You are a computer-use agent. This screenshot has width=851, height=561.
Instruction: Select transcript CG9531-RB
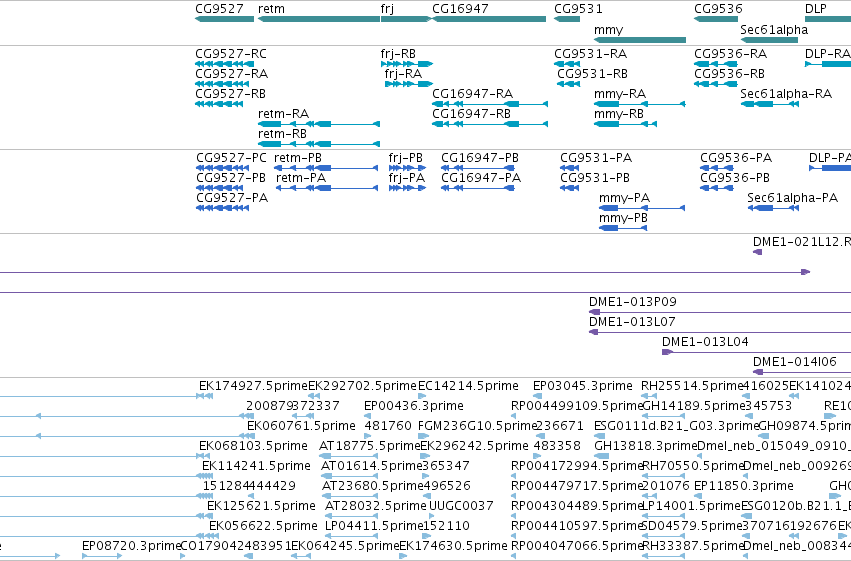pyautogui.click(x=568, y=84)
